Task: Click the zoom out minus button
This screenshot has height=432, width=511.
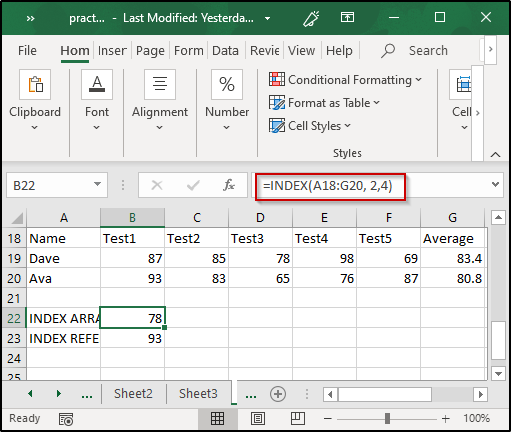Action: [328, 419]
